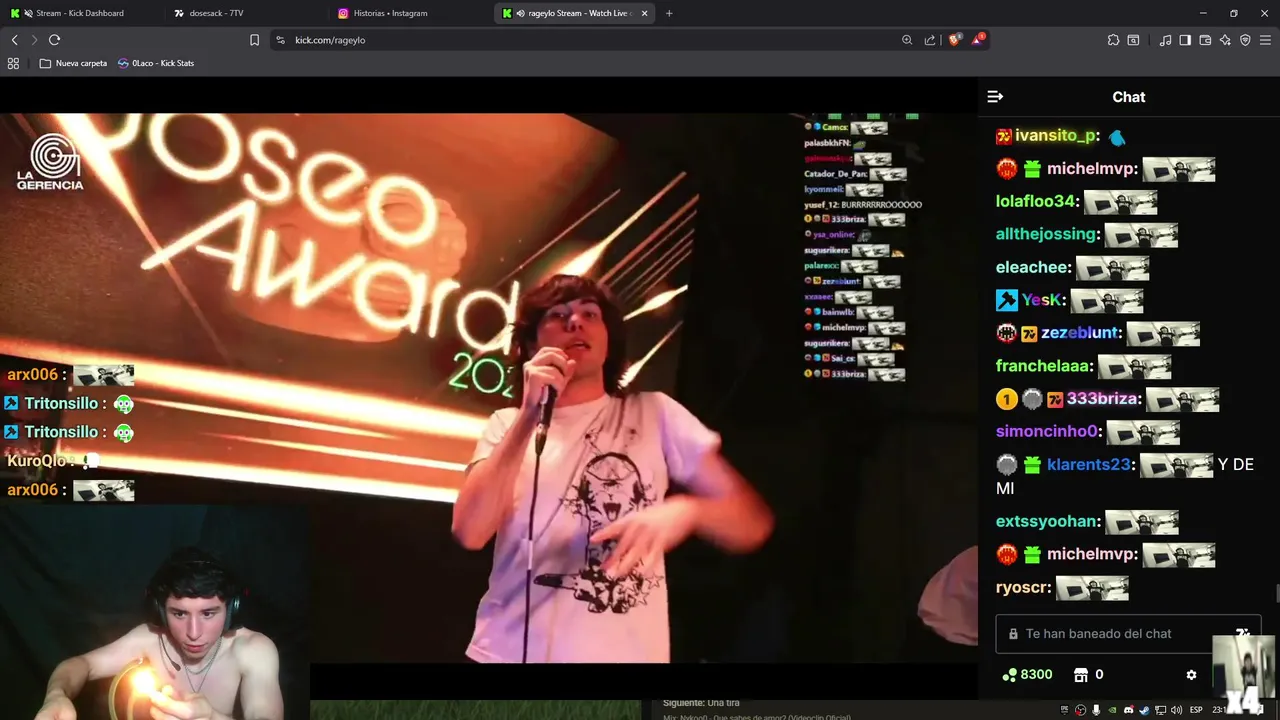Click username 333briza in chat
Image resolution: width=1280 pixels, height=720 pixels.
[1103, 398]
